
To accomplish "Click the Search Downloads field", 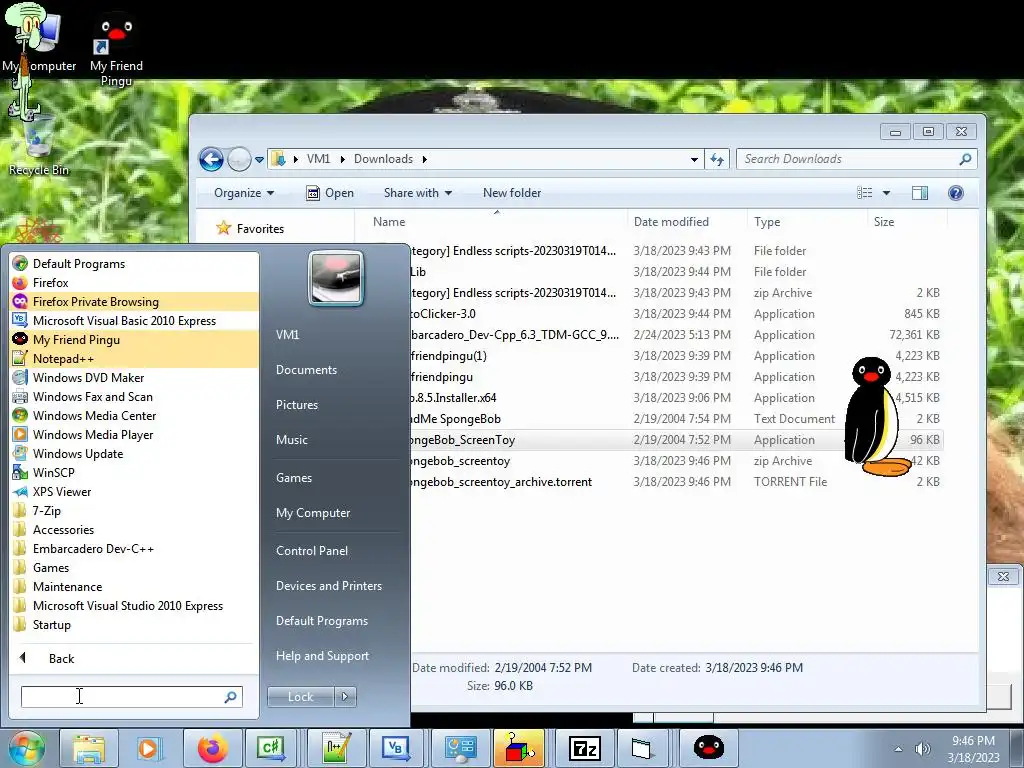I will click(856, 159).
